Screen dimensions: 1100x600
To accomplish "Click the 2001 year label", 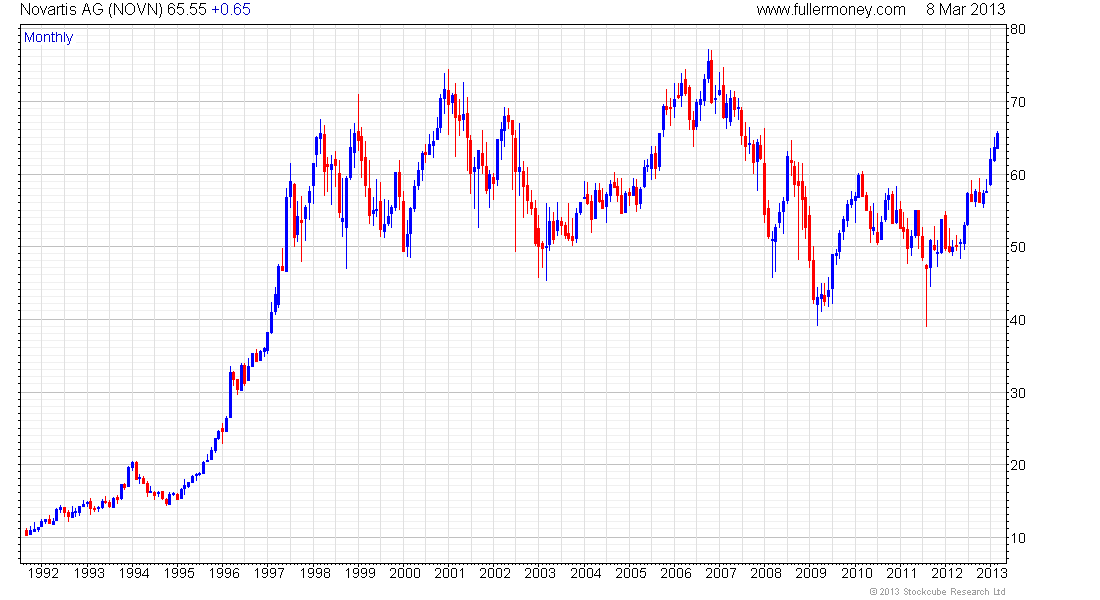I will coord(450,573).
